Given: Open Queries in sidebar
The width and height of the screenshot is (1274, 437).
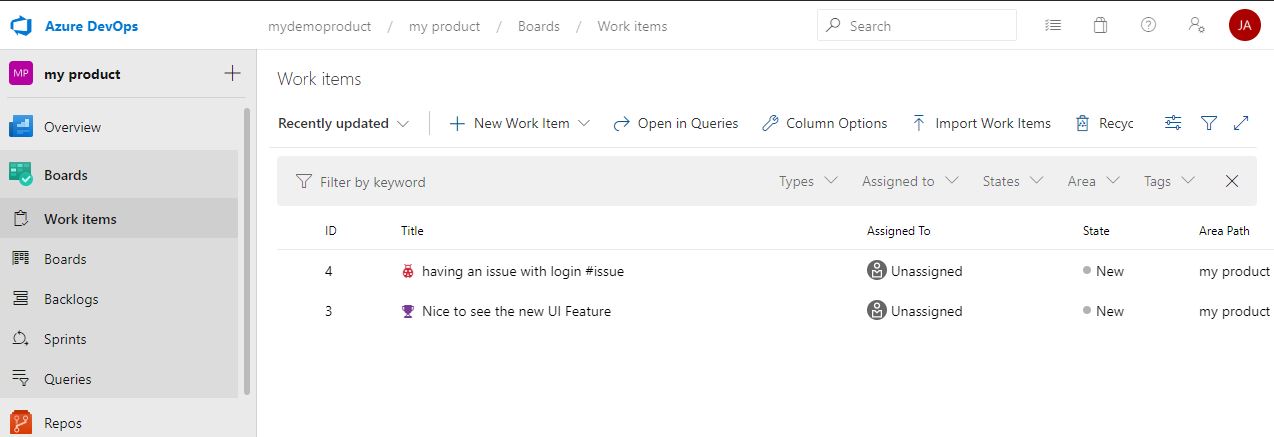Looking at the screenshot, I should click(119, 379).
